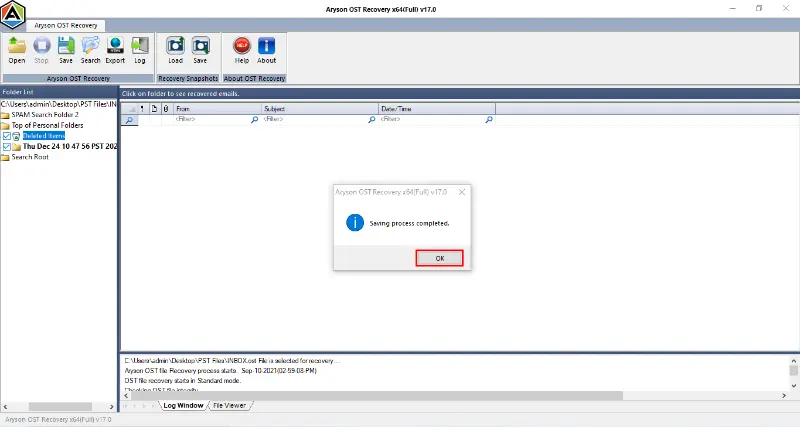Image resolution: width=800 pixels, height=427 pixels.
Task: Click the Saving process completed message text
Action: [409, 223]
